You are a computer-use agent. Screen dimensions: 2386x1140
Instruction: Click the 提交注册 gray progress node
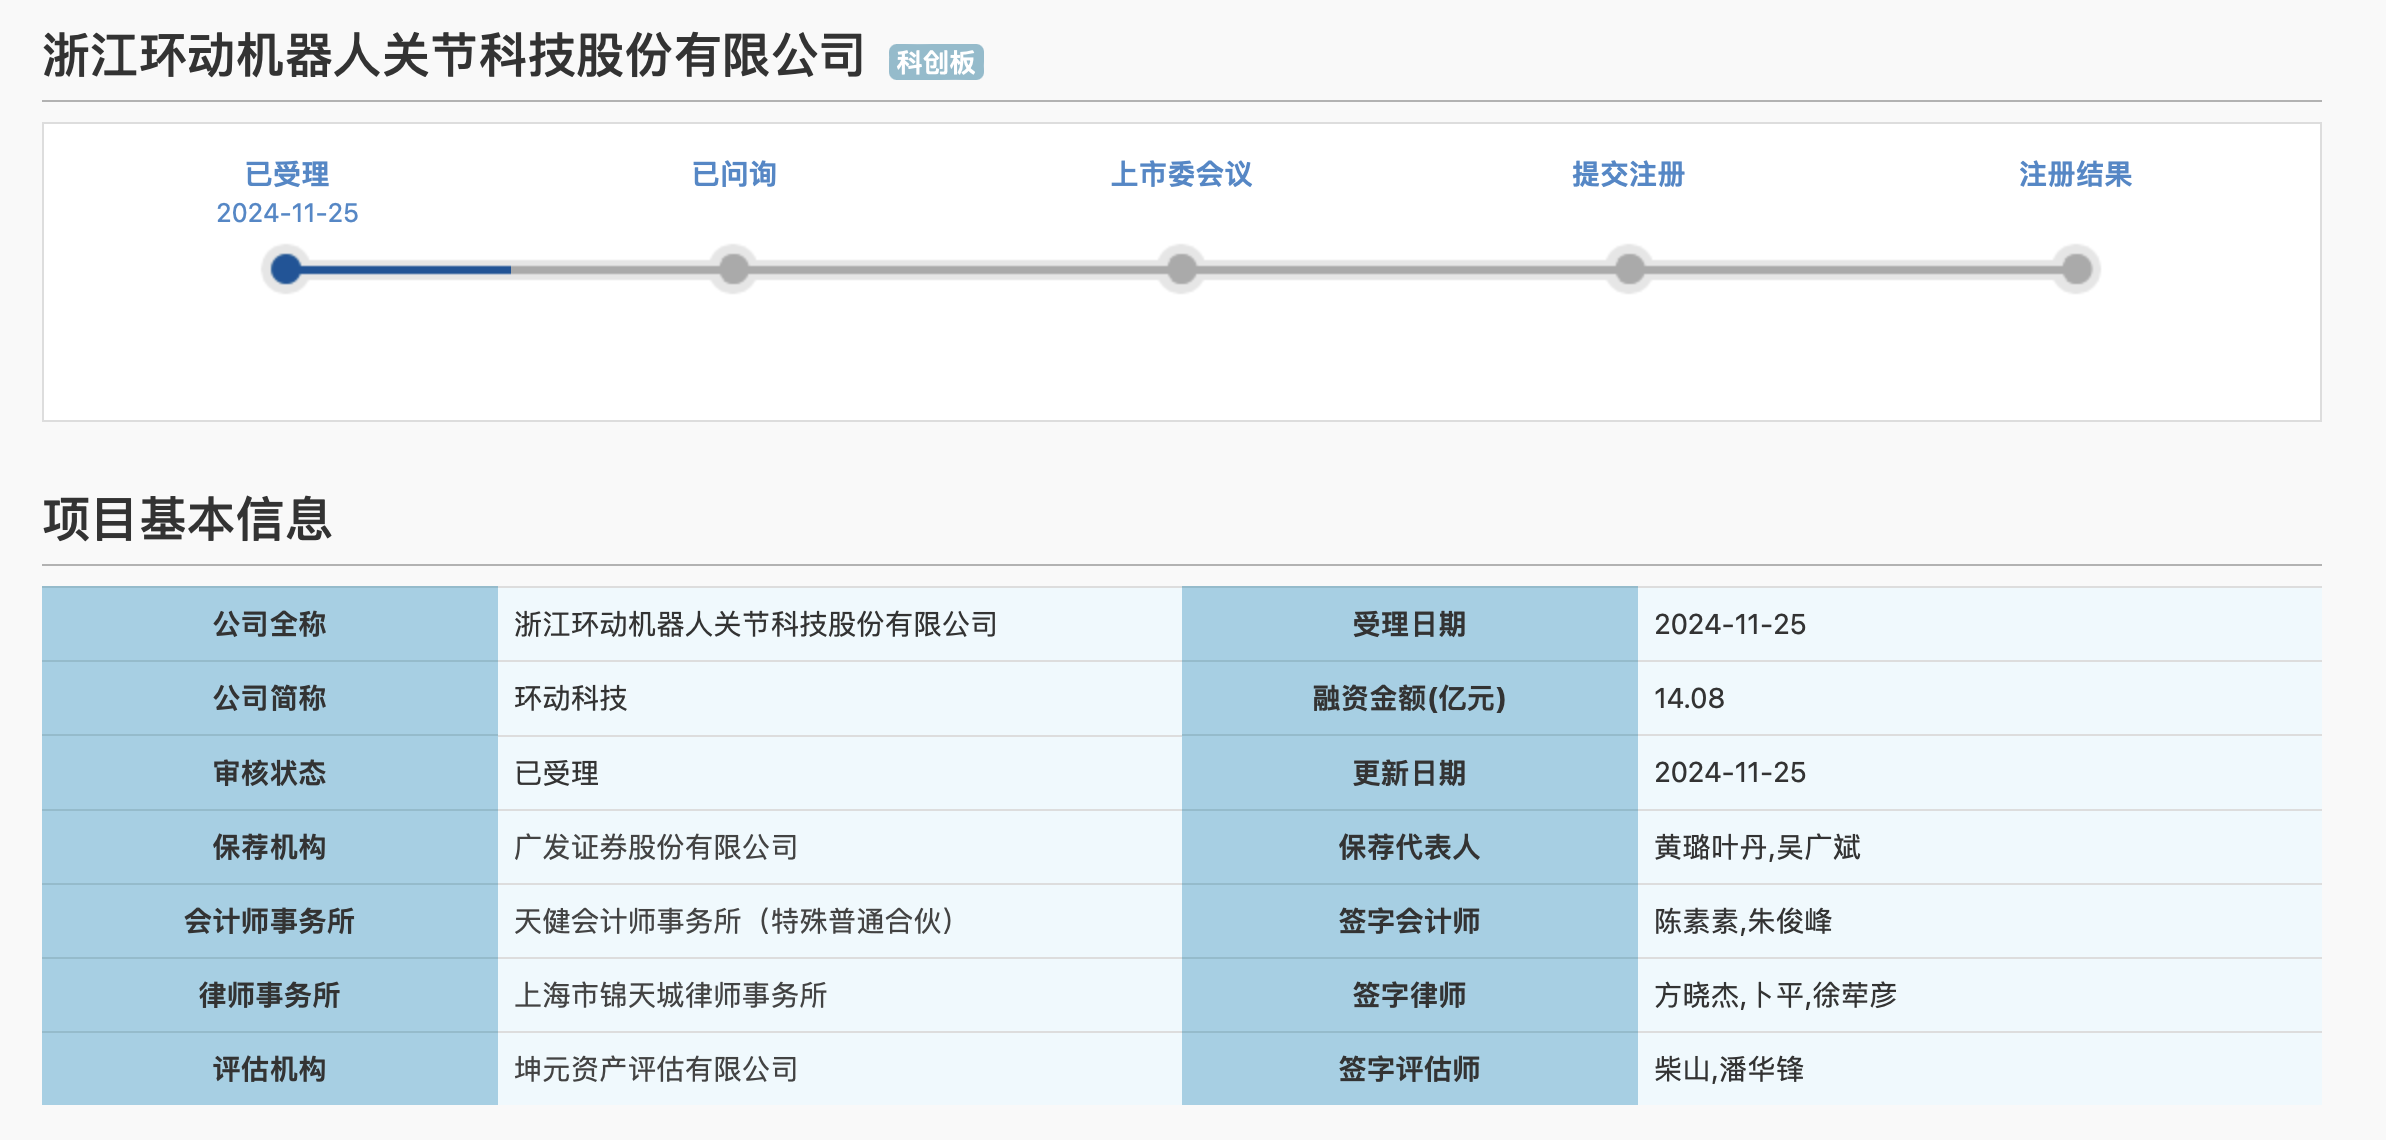tap(1629, 269)
